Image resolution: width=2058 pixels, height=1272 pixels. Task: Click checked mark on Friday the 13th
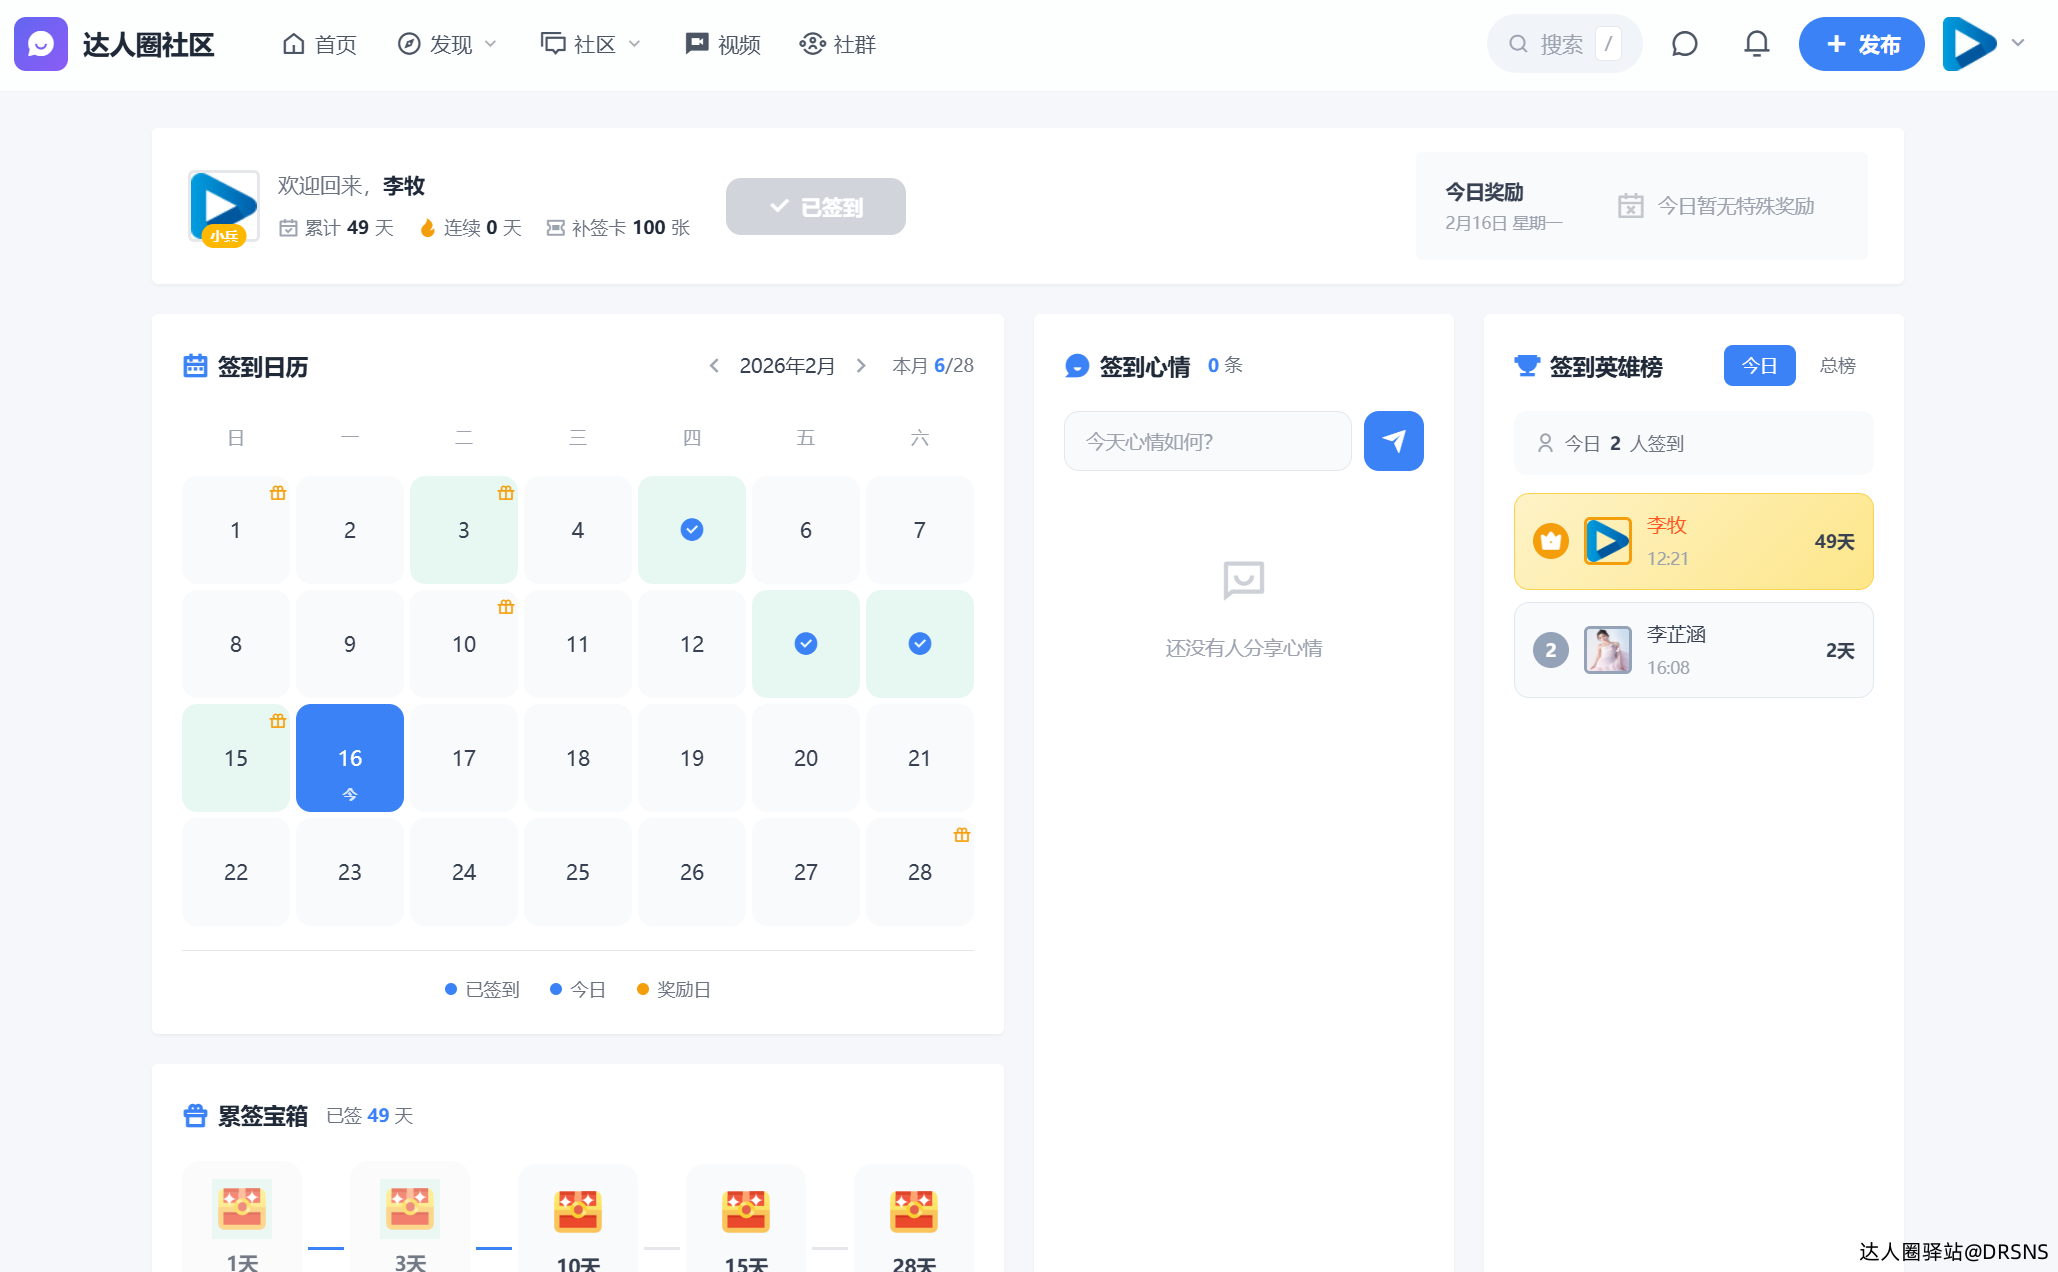[806, 644]
